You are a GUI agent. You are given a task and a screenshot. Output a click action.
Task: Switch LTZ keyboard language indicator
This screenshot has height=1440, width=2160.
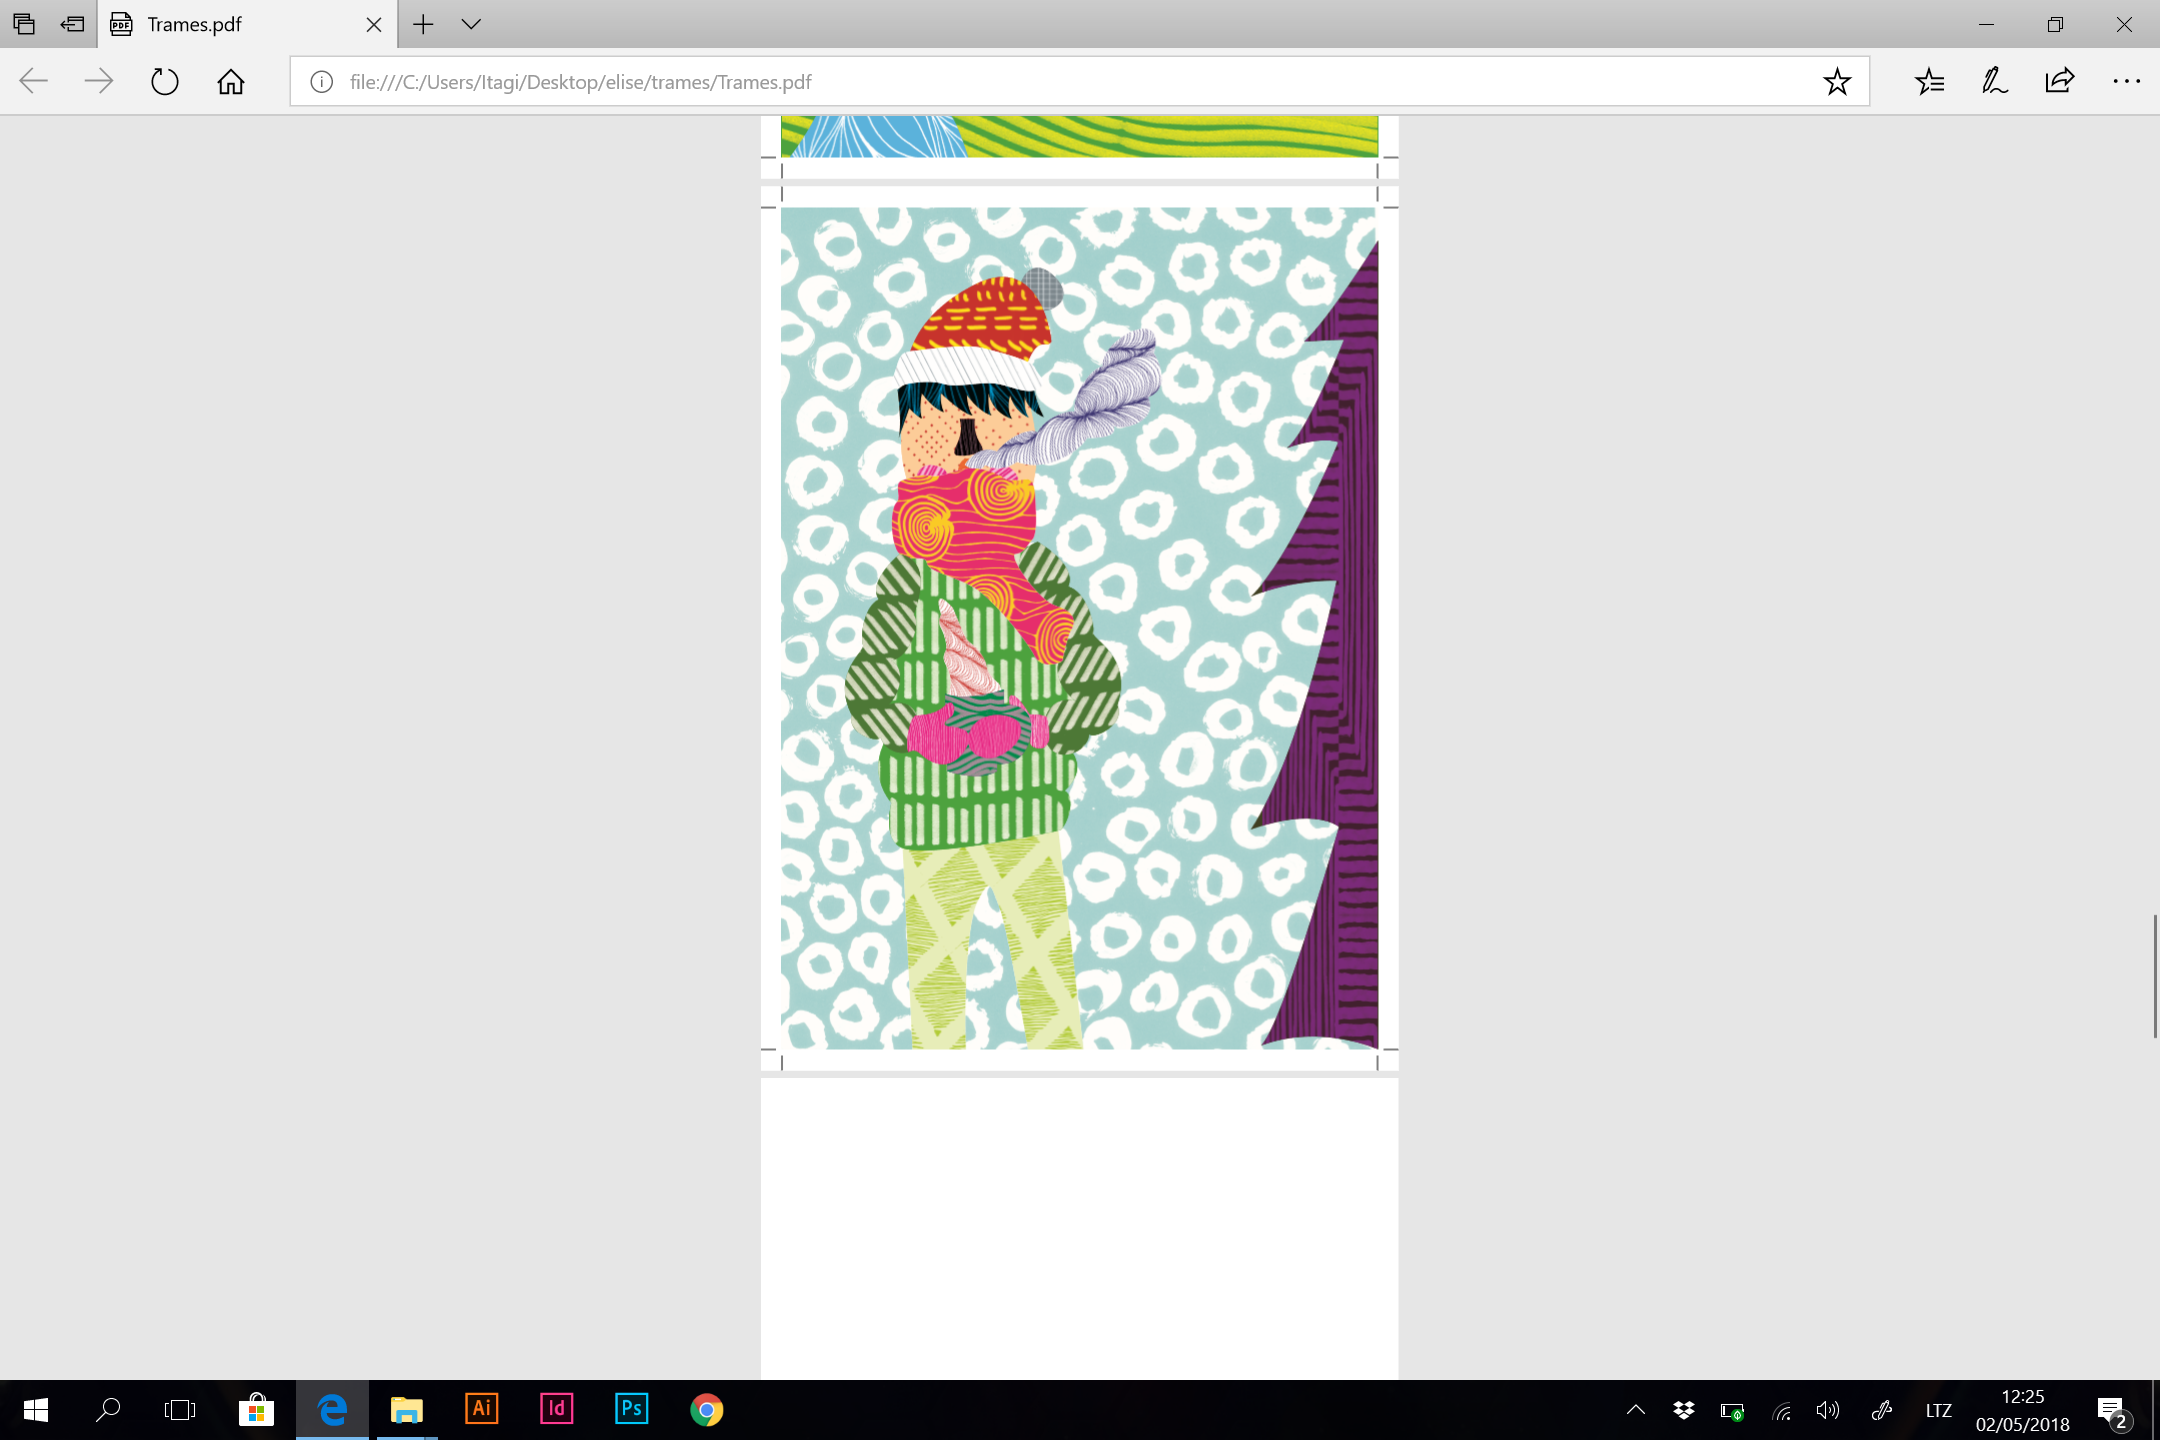click(x=1938, y=1410)
